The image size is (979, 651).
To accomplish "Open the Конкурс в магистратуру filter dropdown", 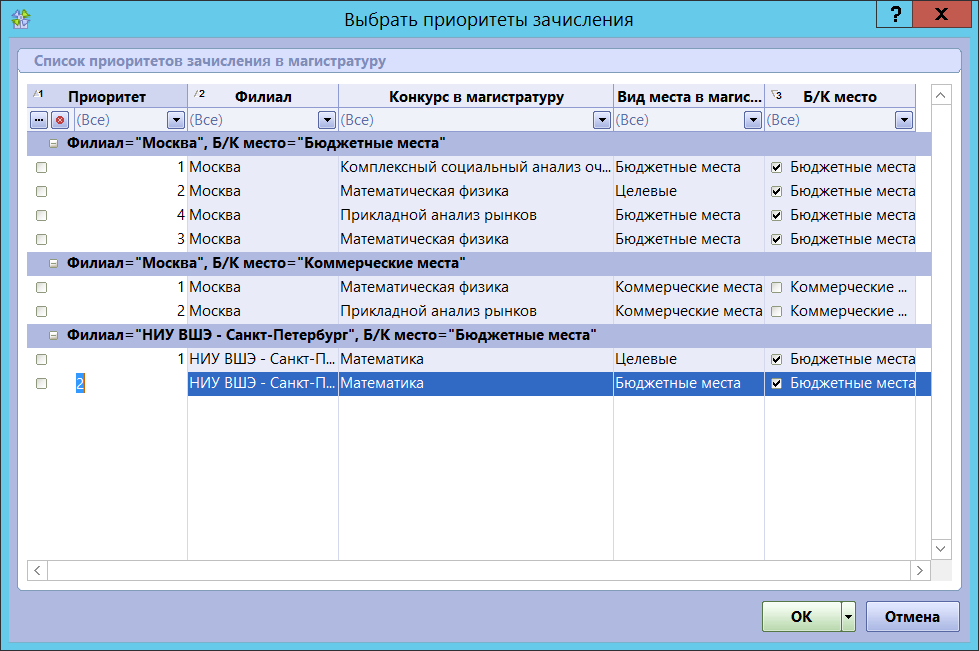I will [601, 120].
